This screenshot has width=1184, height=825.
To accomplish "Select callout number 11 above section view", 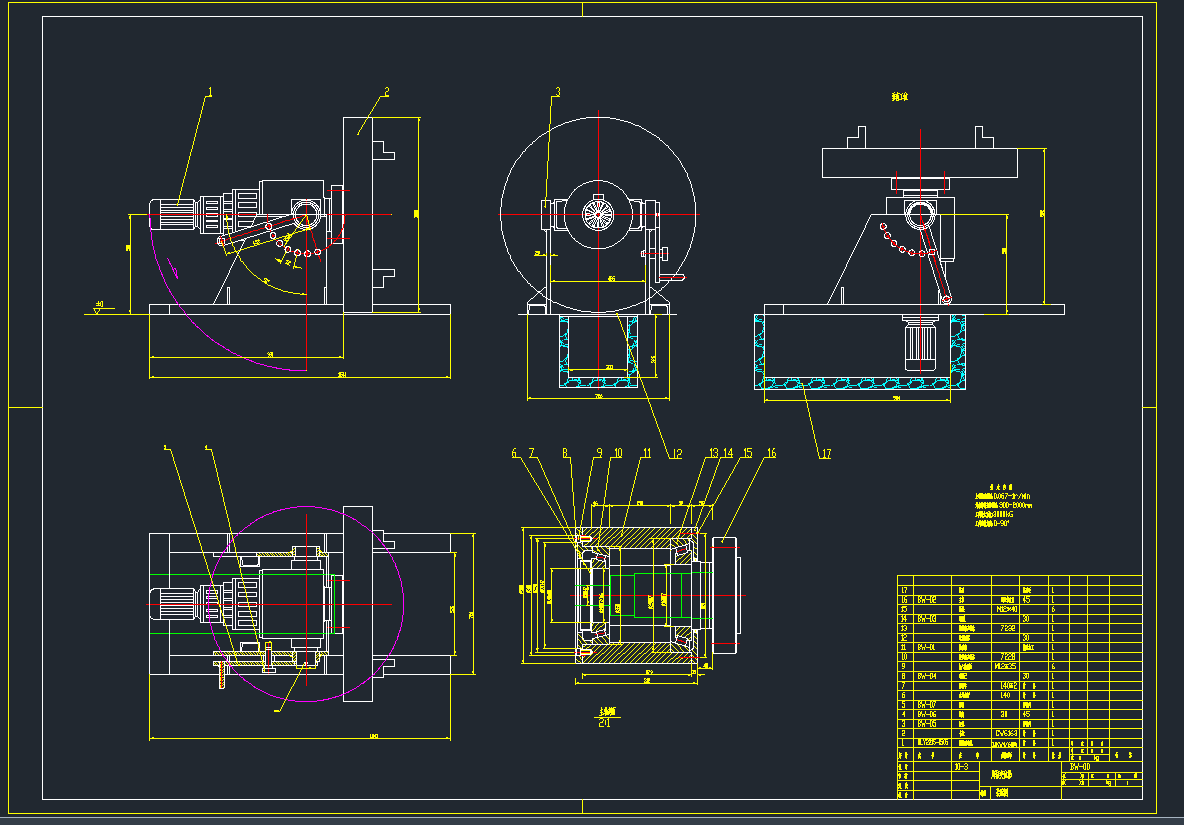I will tap(646, 454).
